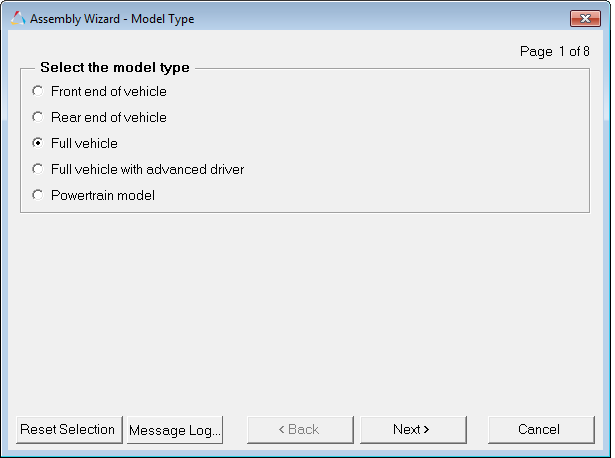The height and width of the screenshot is (458, 615).
Task: Pick Full vehicle with advanced driver radio circle
Action: pos(38,169)
